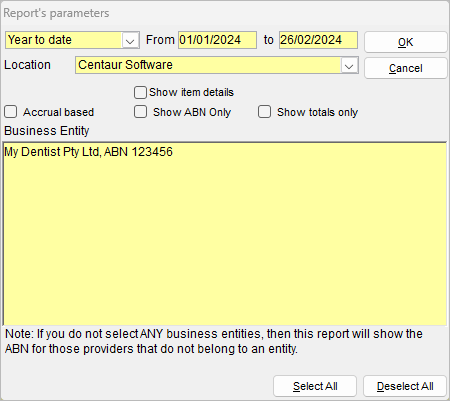Open the Year to date dropdown arrow

pyautogui.click(x=130, y=40)
